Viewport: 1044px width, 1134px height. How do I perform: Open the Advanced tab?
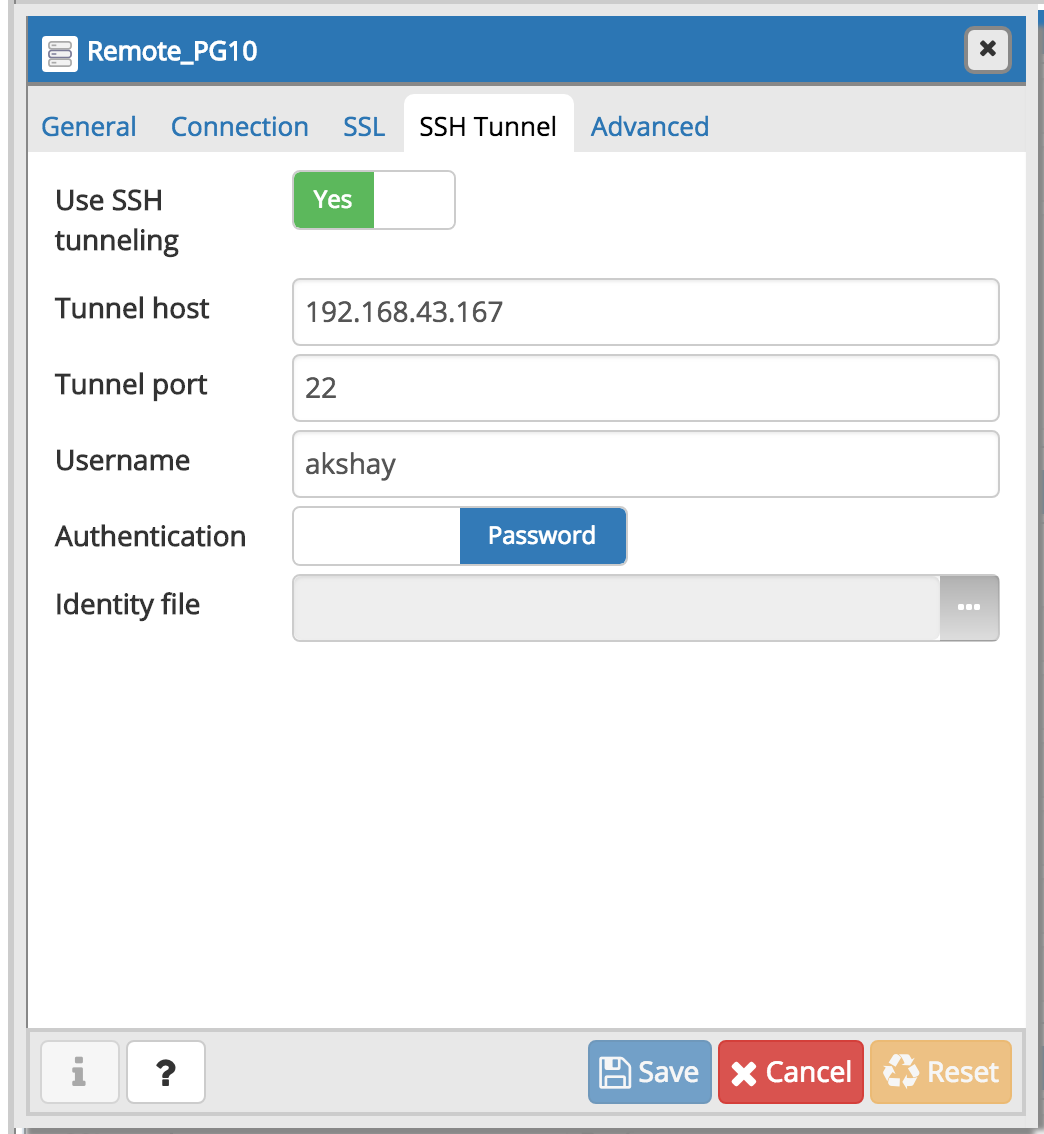click(650, 127)
